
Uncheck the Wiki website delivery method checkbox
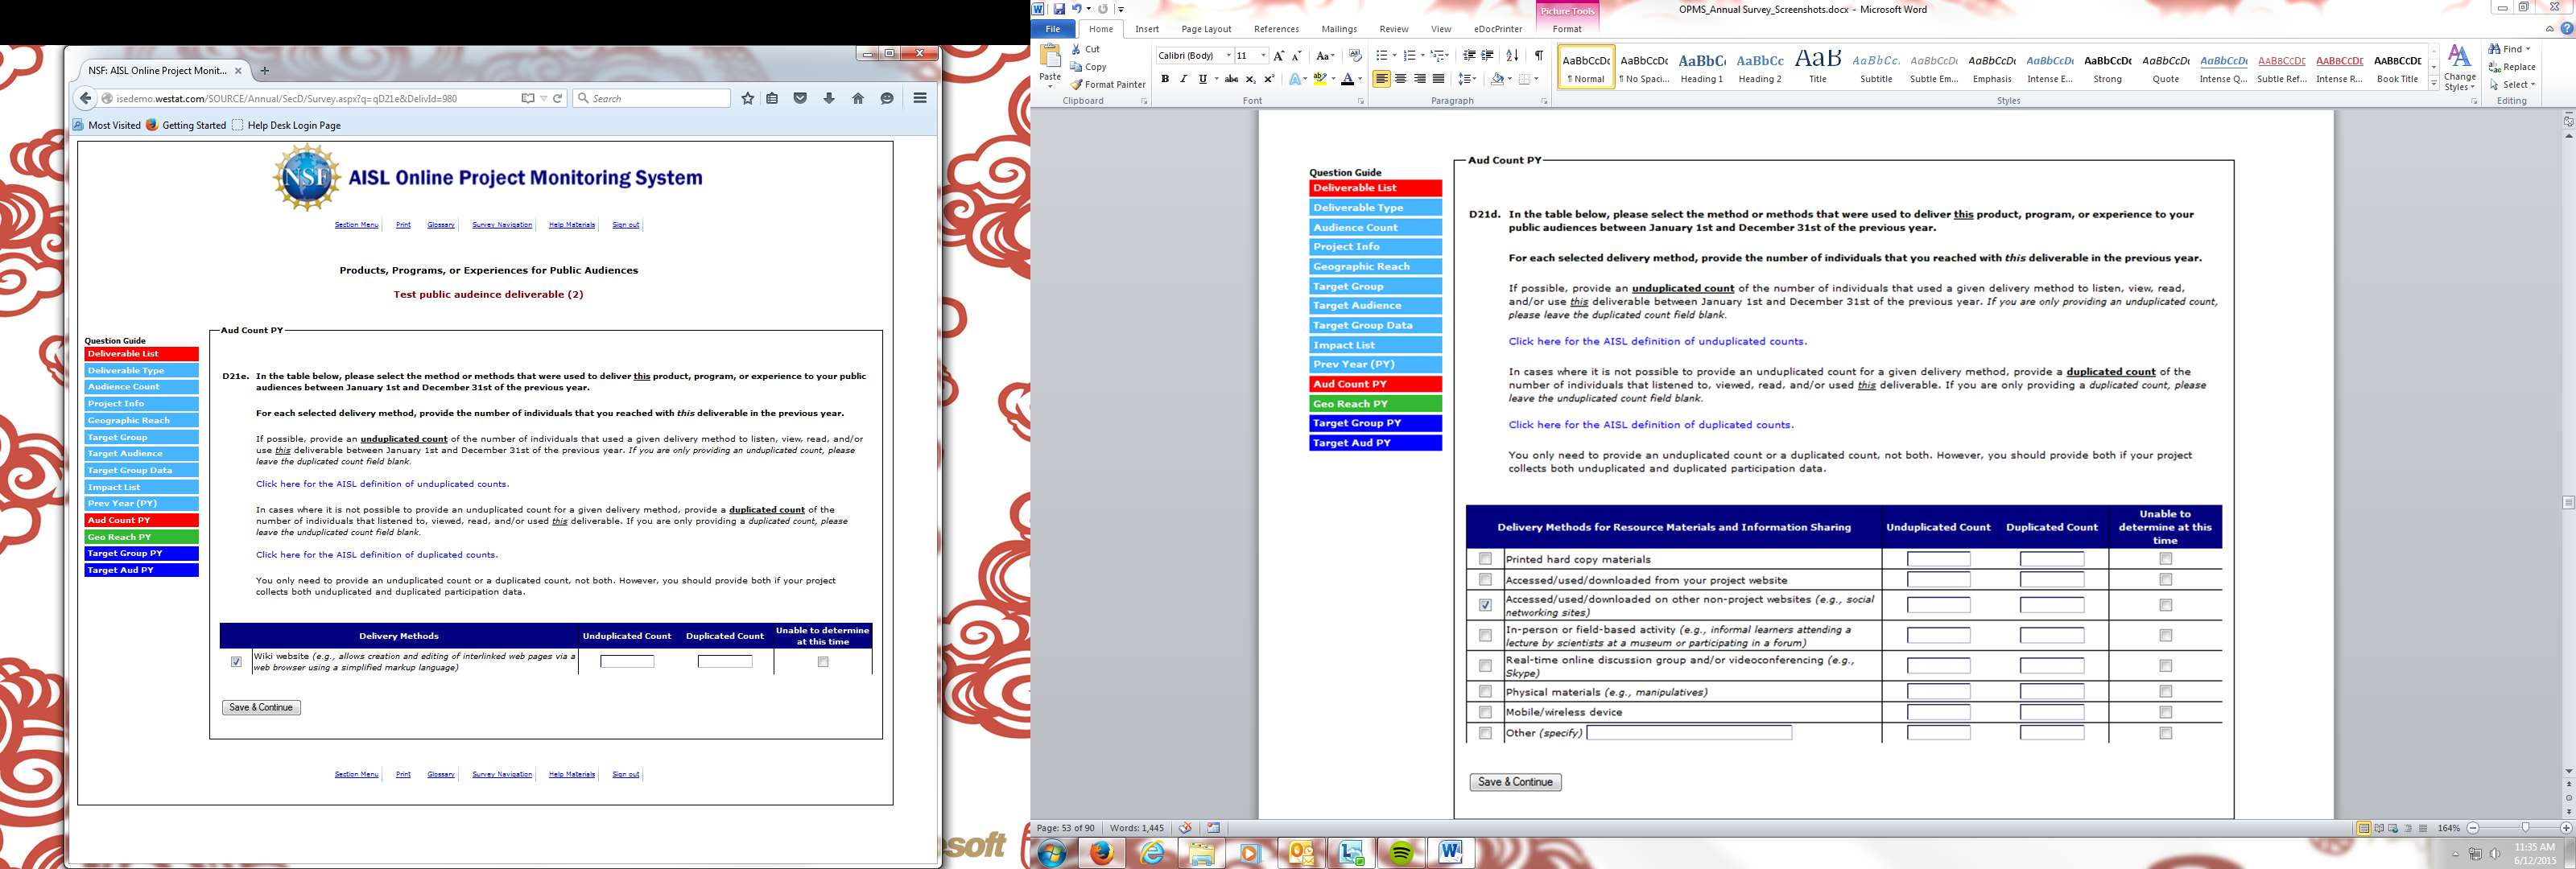click(x=236, y=662)
